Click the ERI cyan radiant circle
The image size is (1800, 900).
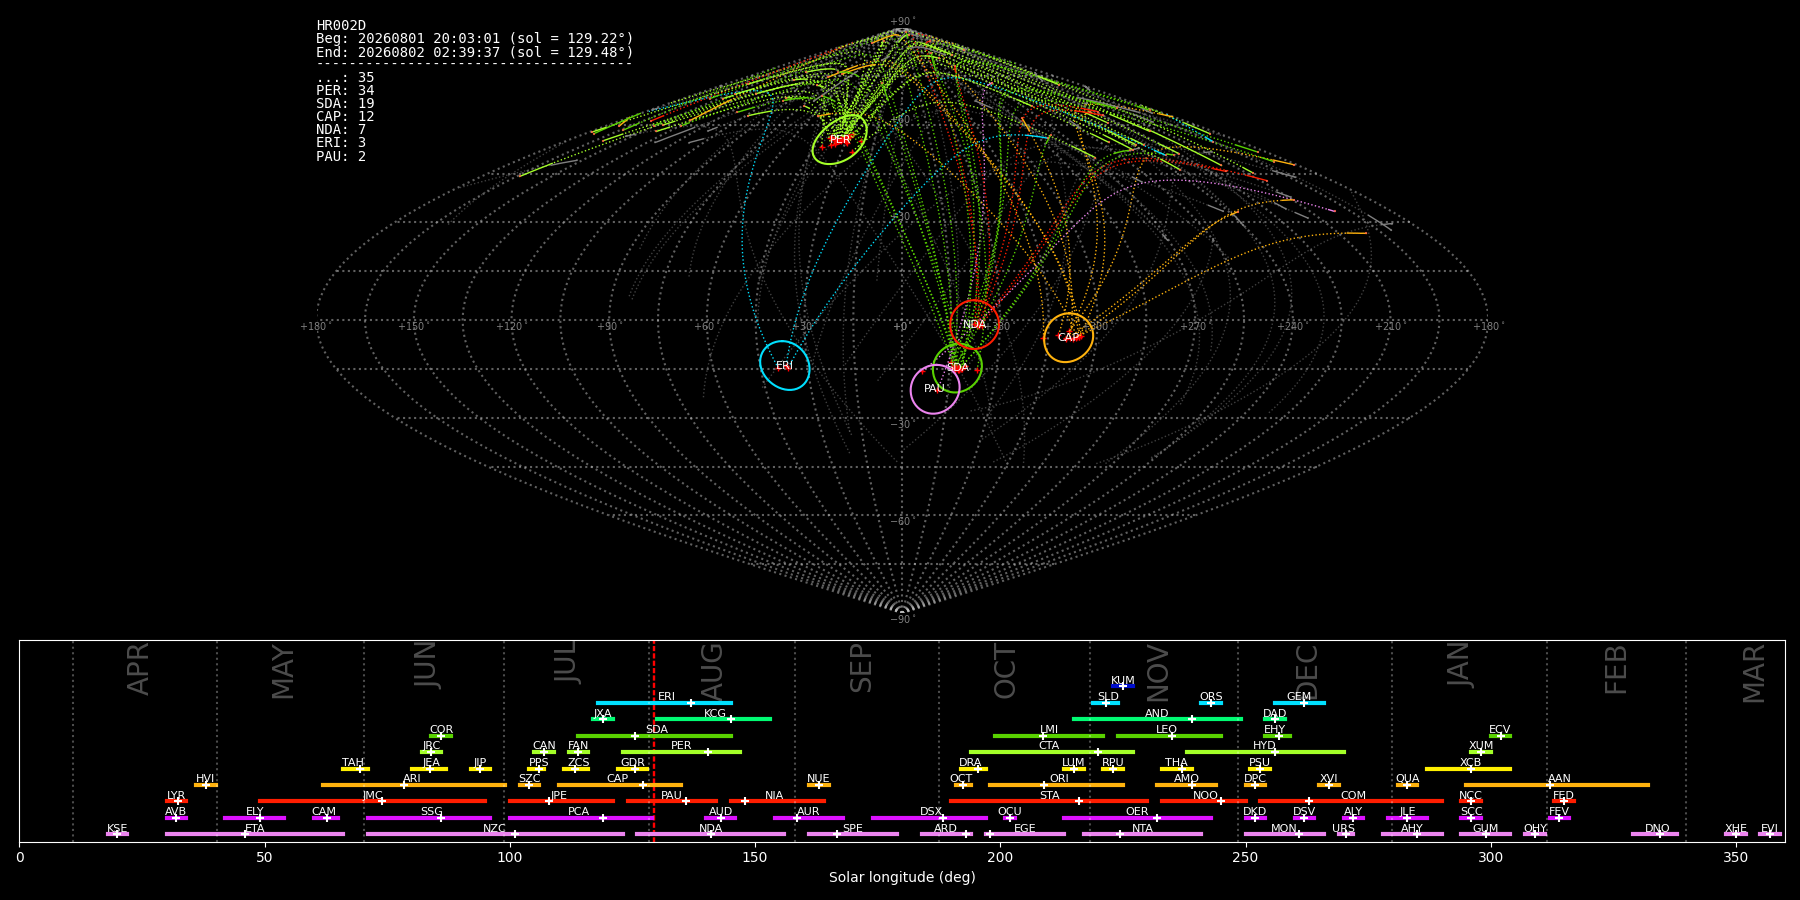[784, 365]
